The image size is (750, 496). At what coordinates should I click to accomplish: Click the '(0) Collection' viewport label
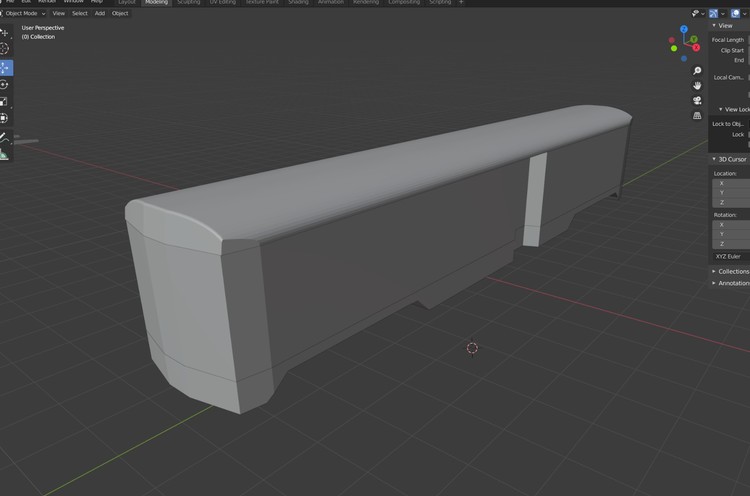click(38, 37)
